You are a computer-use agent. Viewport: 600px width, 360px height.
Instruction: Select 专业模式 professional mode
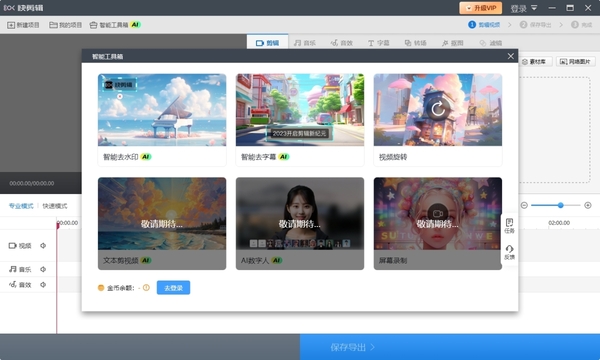[21, 206]
